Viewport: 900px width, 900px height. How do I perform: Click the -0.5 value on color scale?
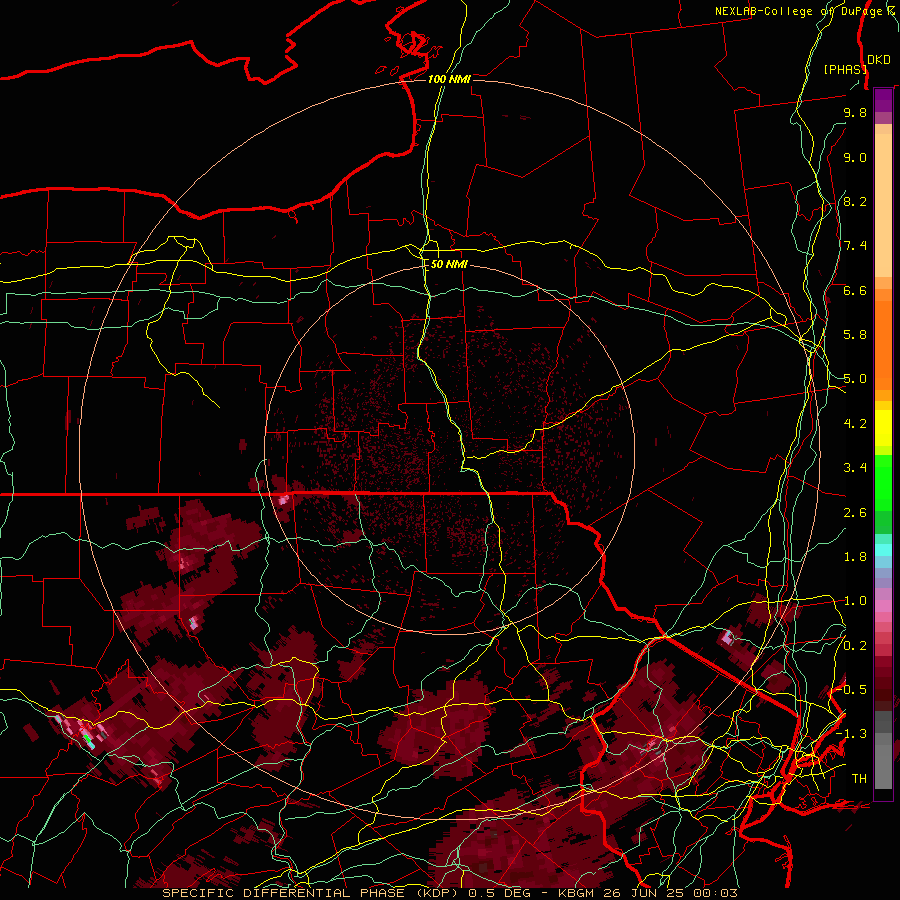point(851,690)
